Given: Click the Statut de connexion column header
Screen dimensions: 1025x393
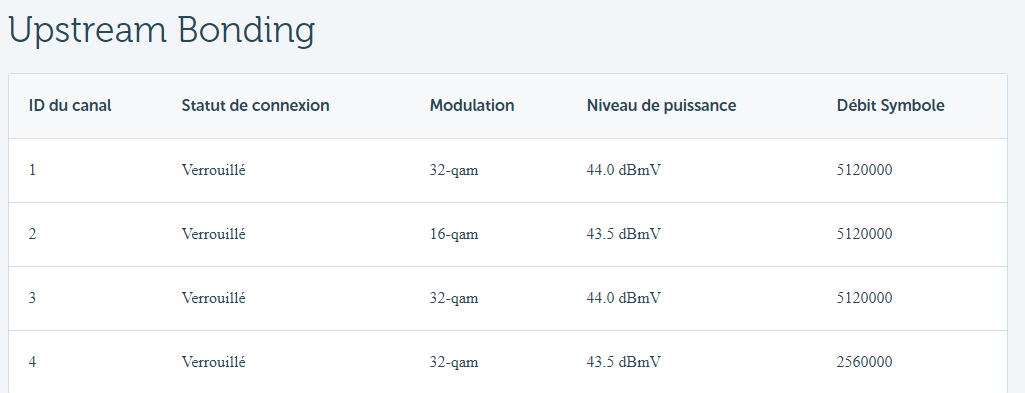Looking at the screenshot, I should (256, 105).
